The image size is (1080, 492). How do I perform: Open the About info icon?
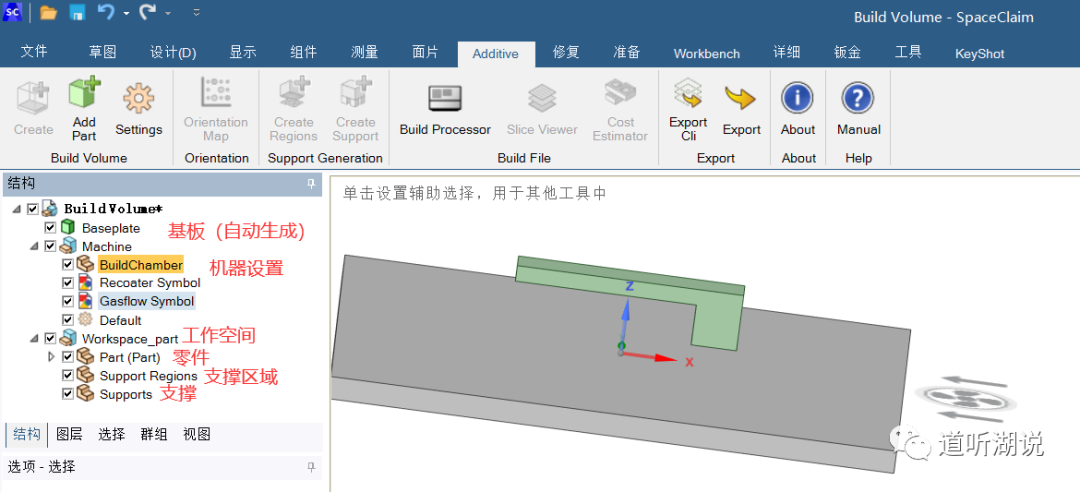pyautogui.click(x=798, y=99)
